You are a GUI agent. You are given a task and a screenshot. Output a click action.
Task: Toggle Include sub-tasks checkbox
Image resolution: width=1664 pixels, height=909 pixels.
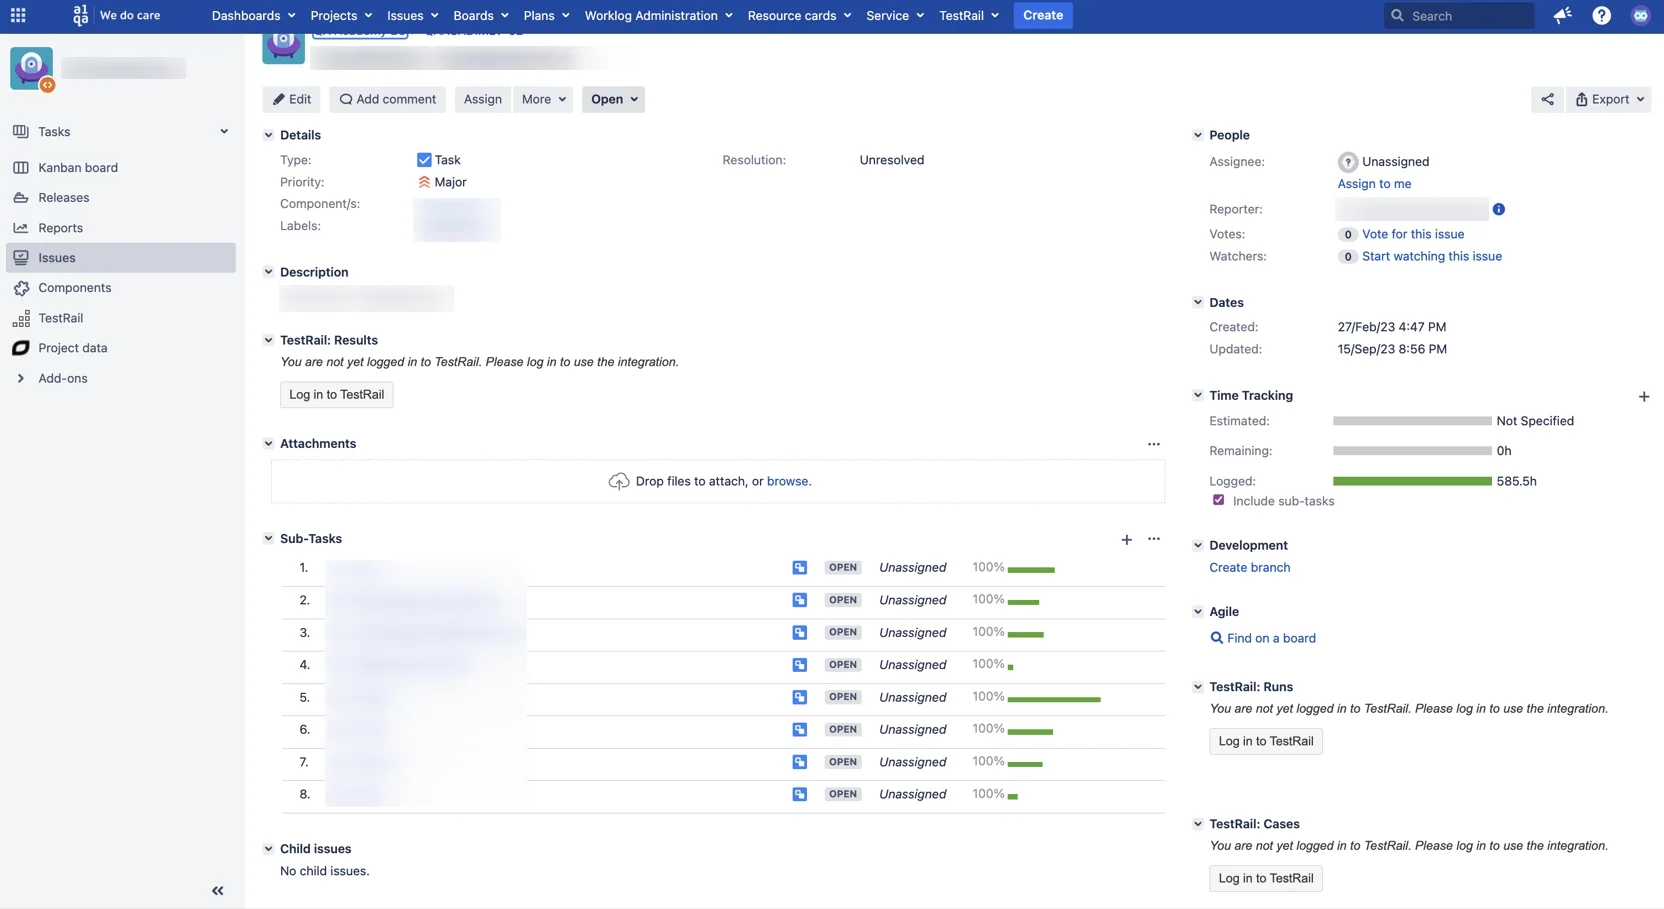(x=1218, y=500)
